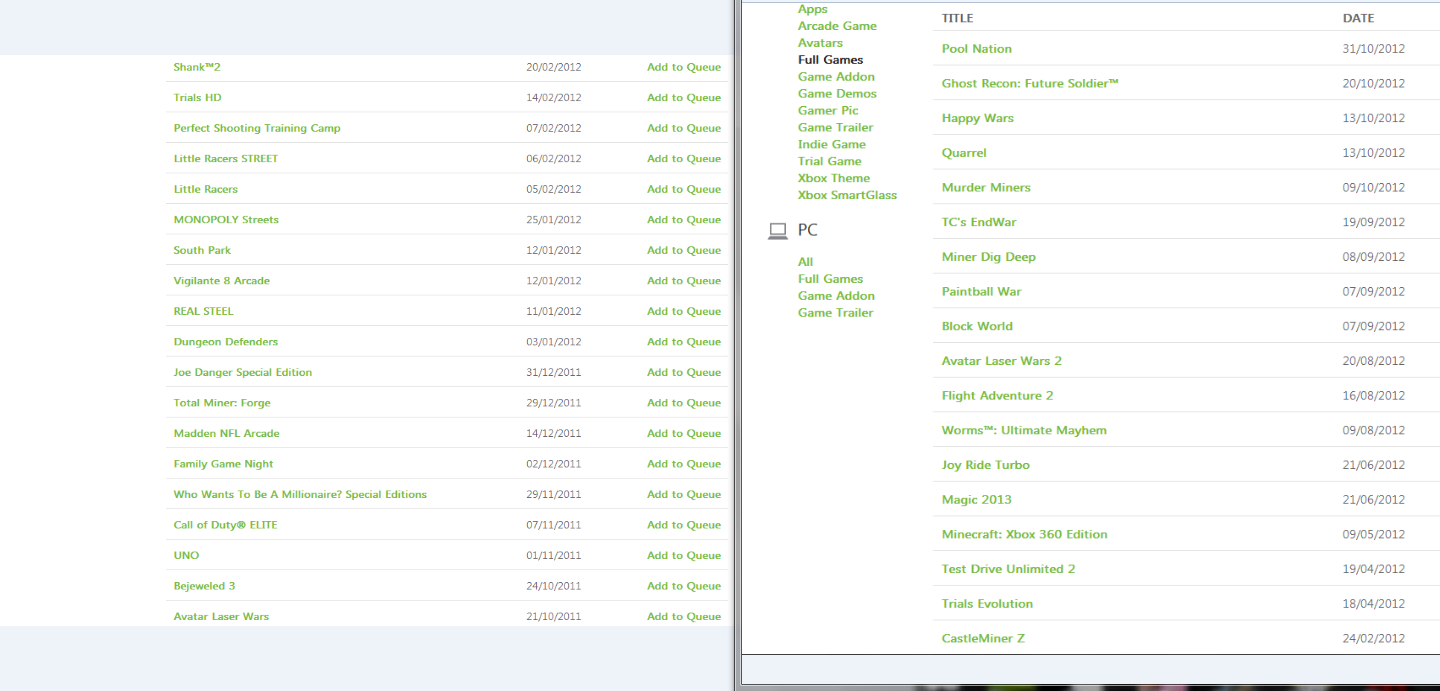Add Little Racers (05/02/2012) to queue
1440x691 pixels.
[684, 190]
